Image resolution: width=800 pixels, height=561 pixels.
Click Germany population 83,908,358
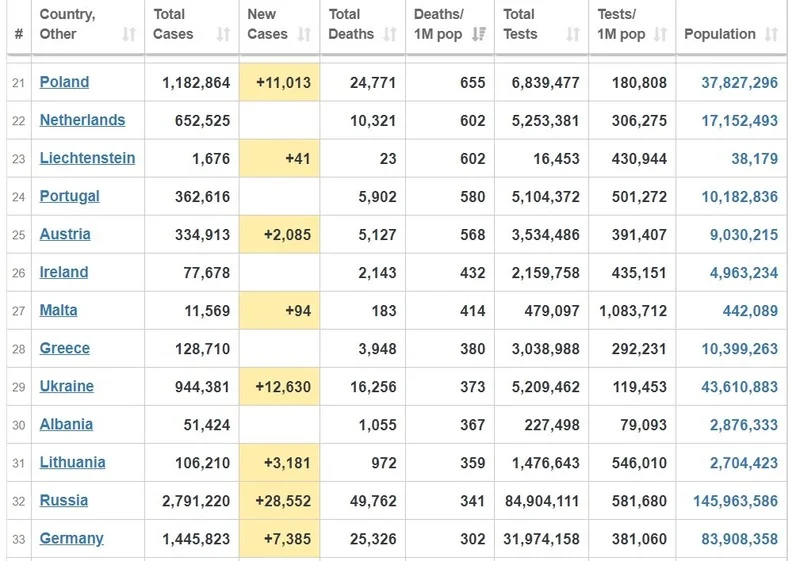pyautogui.click(x=739, y=539)
